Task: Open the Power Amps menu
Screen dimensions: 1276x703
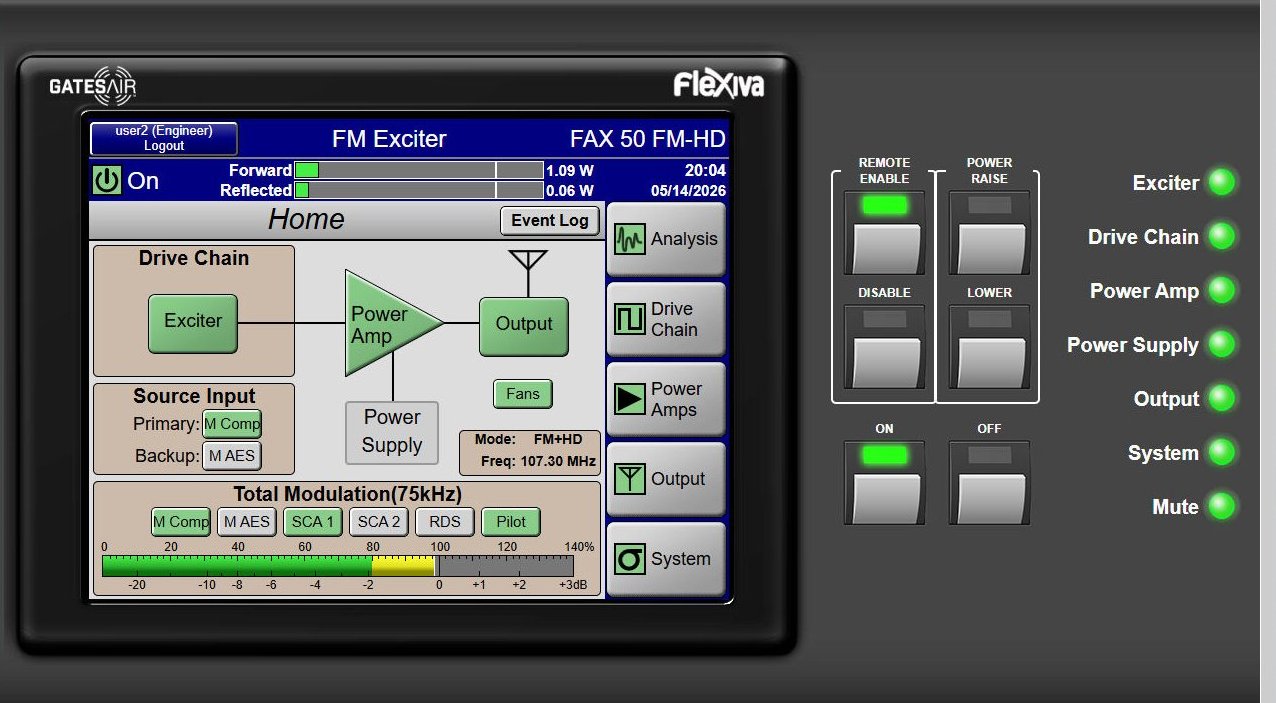Action: click(666, 399)
